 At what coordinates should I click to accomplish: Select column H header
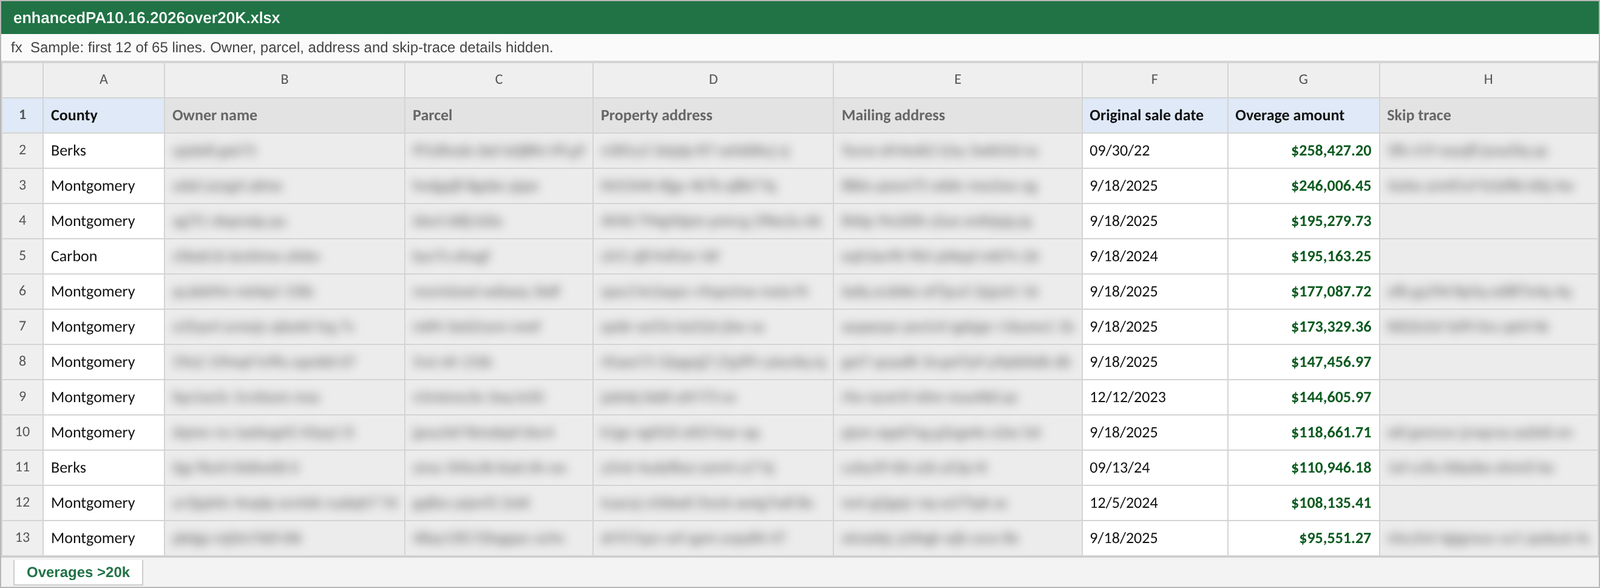click(1488, 79)
